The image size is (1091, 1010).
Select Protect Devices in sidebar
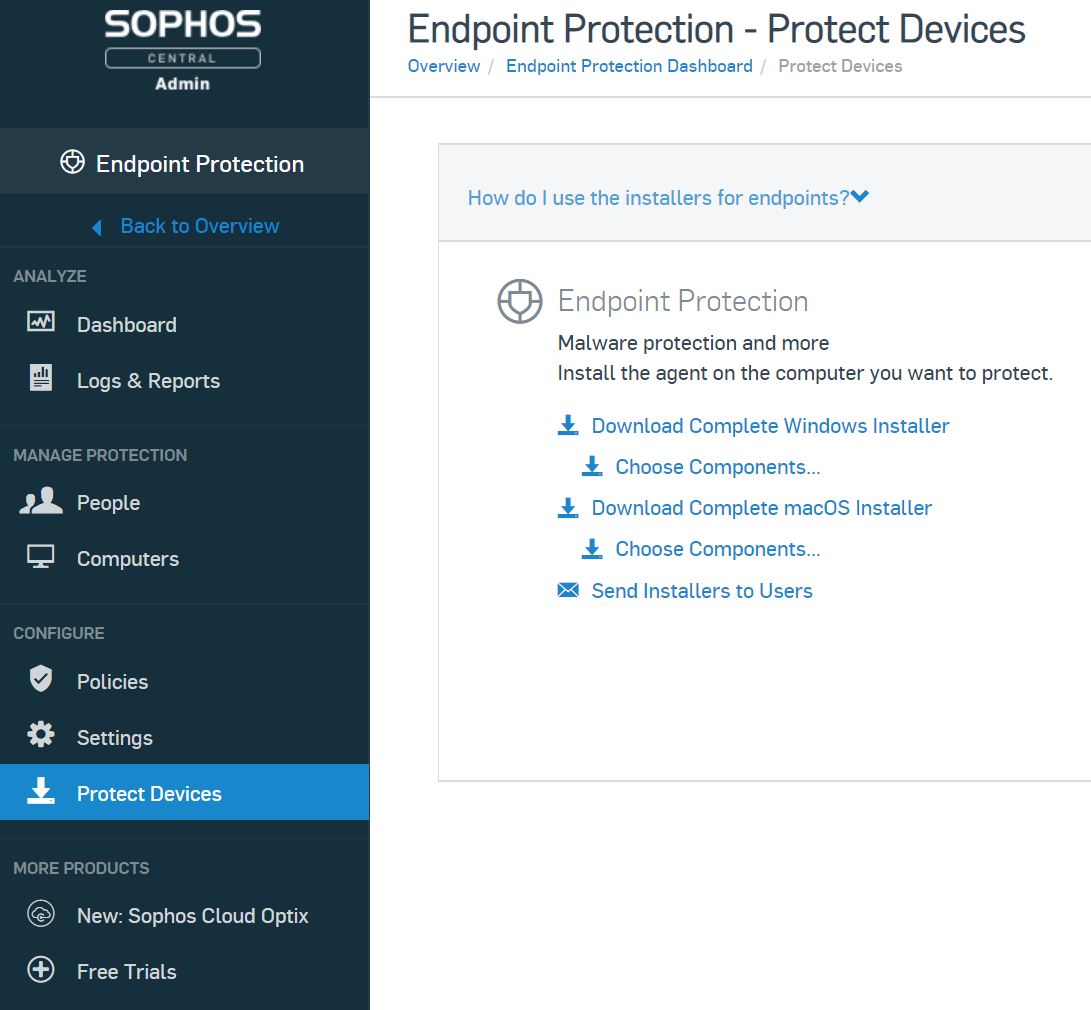coord(184,792)
